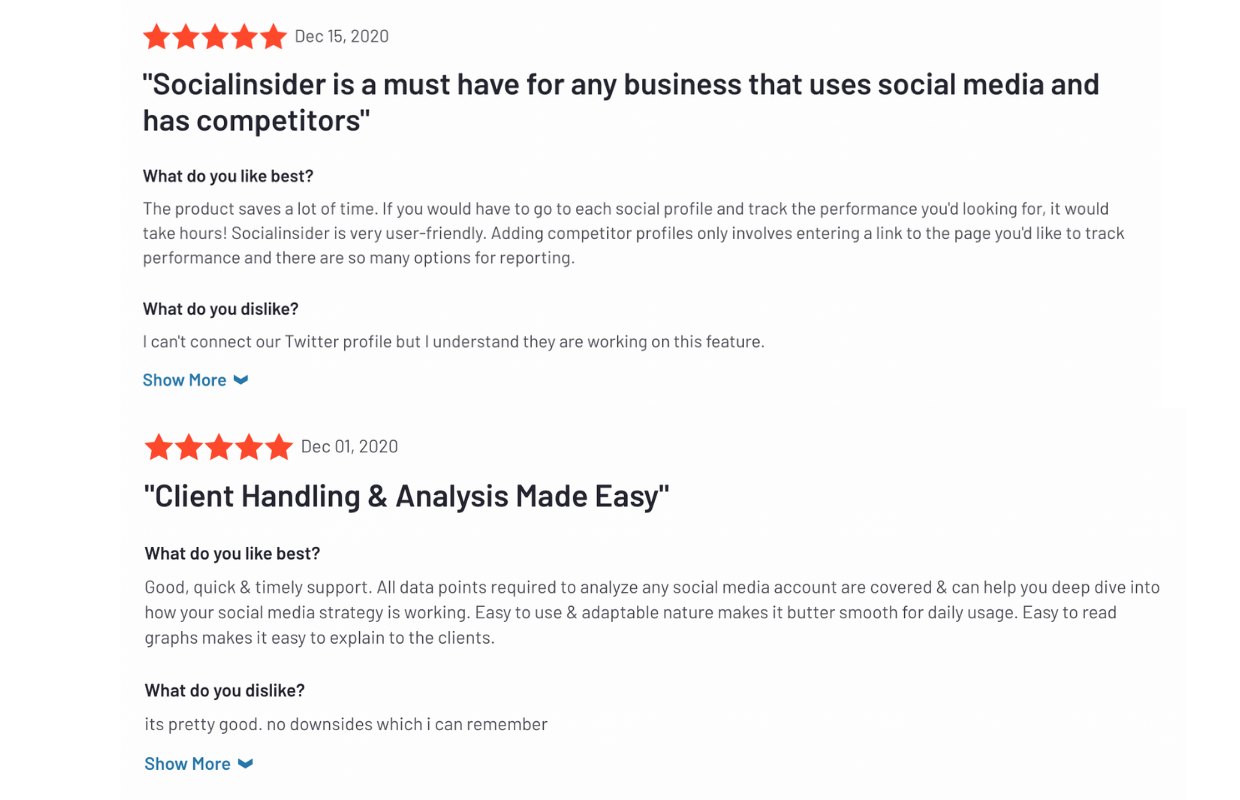The height and width of the screenshot is (800, 1240).
Task: Click the third star of the Dec 01 review
Action: (218, 447)
